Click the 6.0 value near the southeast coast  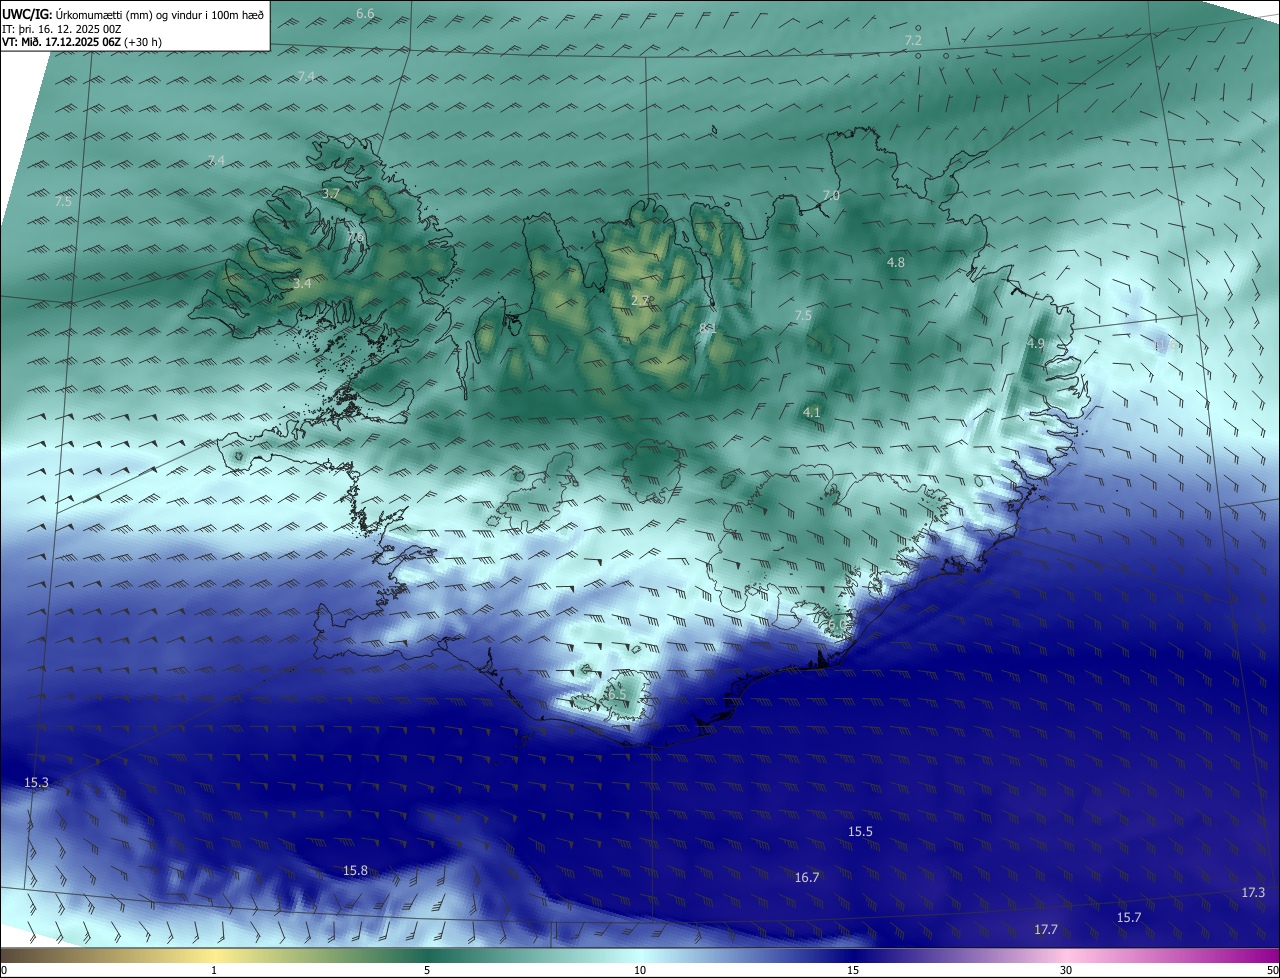click(x=836, y=625)
